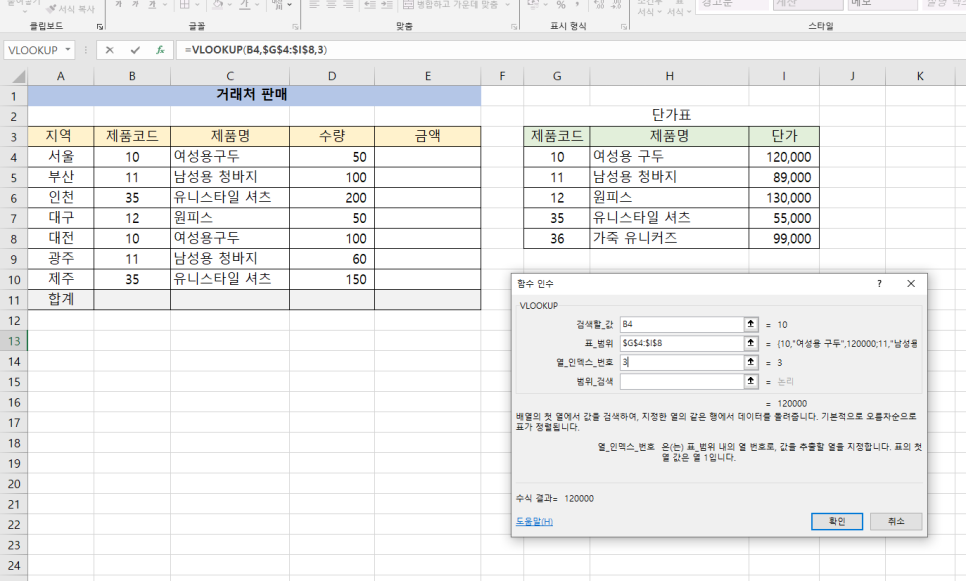966x581 pixels.
Task: Click the 표_범위 input field
Action: [x=681, y=343]
